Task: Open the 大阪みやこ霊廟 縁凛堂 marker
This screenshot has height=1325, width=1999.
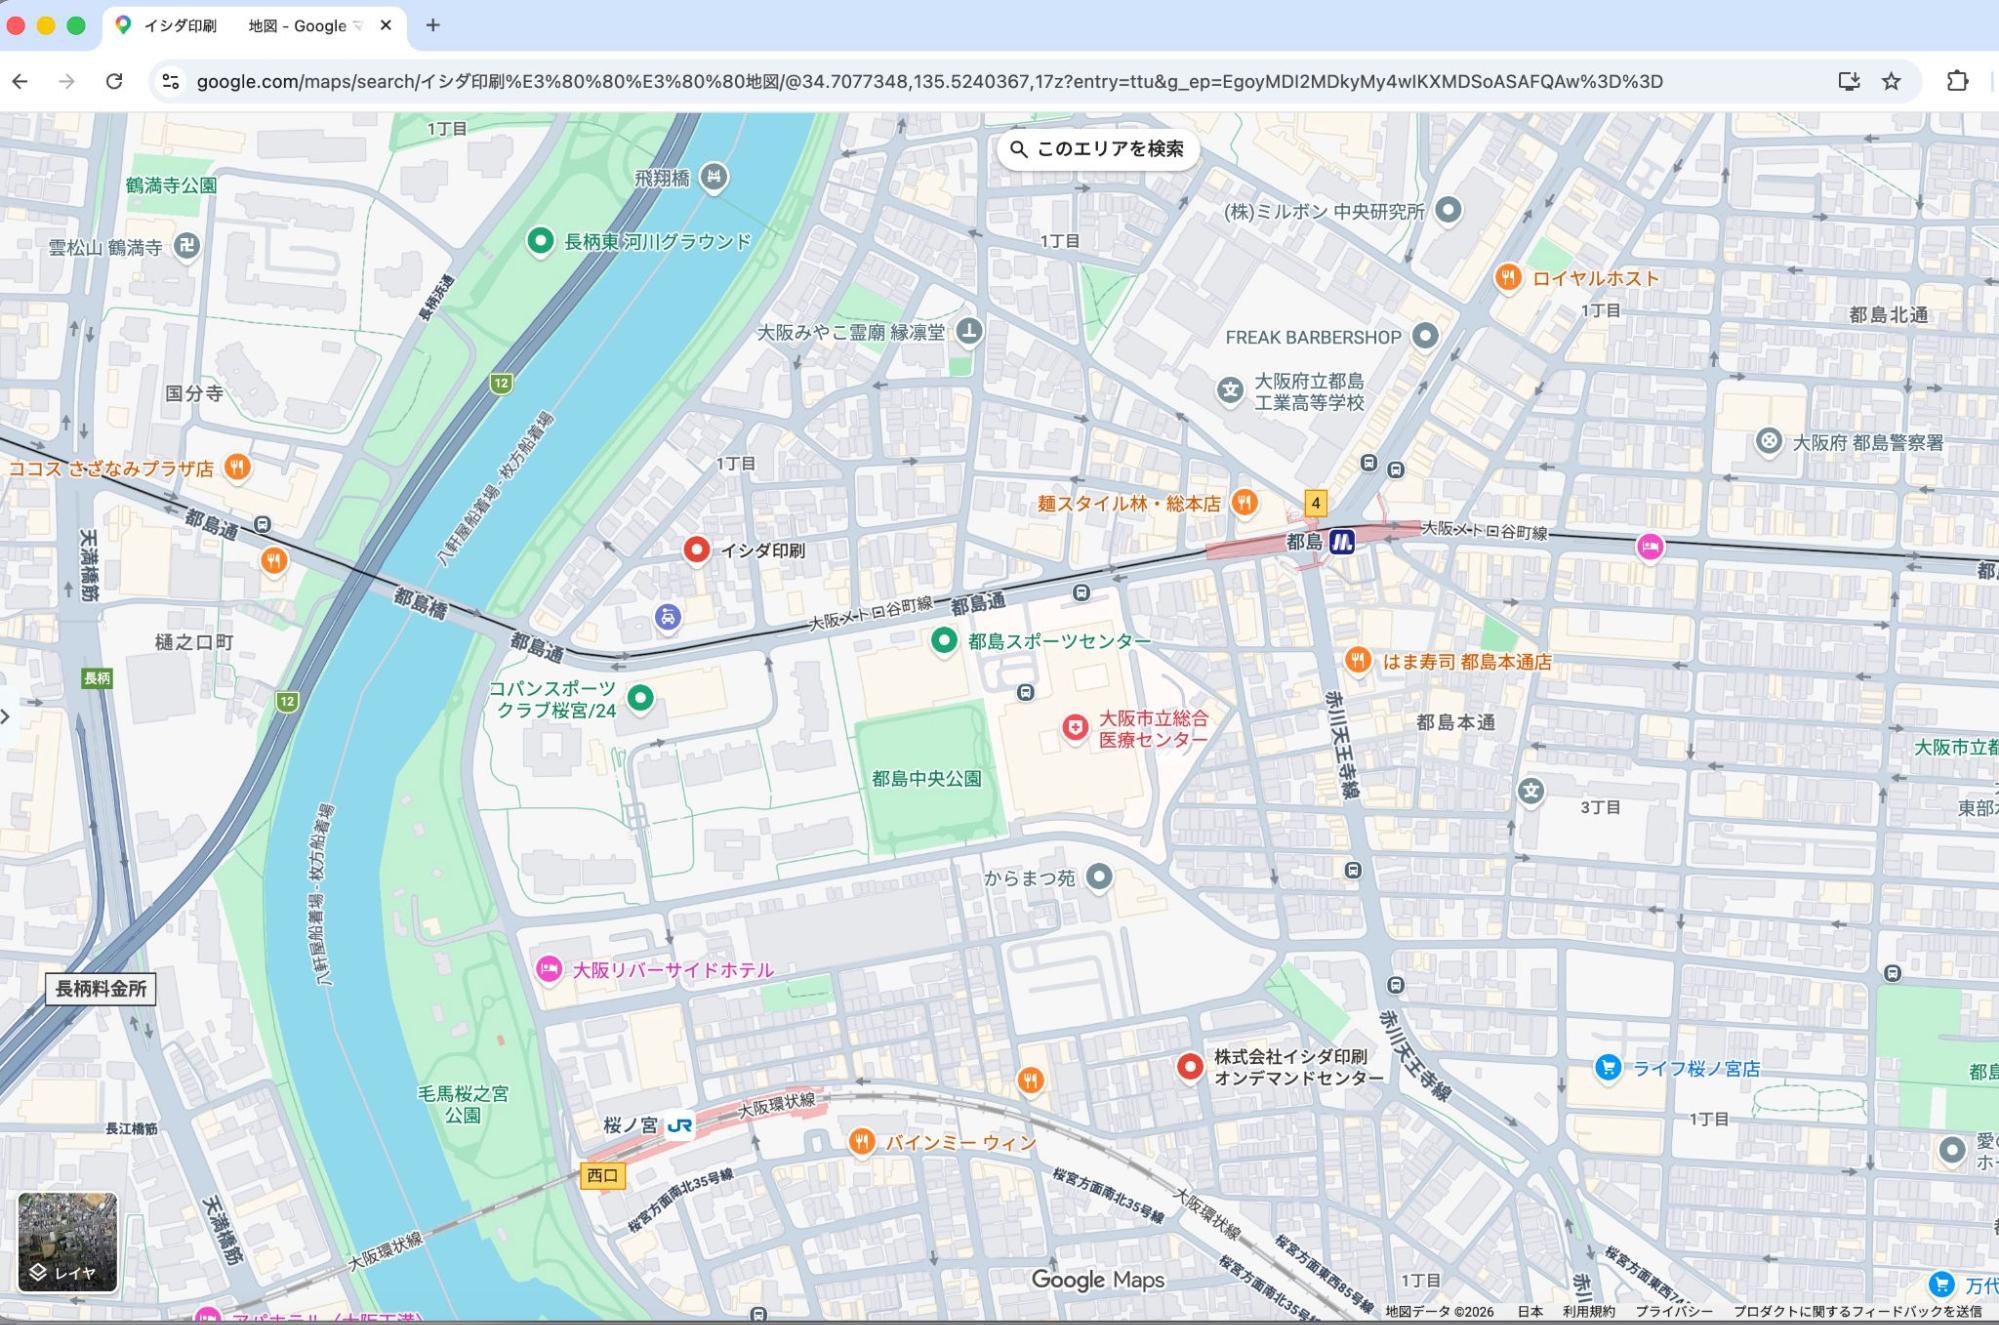Action: (968, 331)
